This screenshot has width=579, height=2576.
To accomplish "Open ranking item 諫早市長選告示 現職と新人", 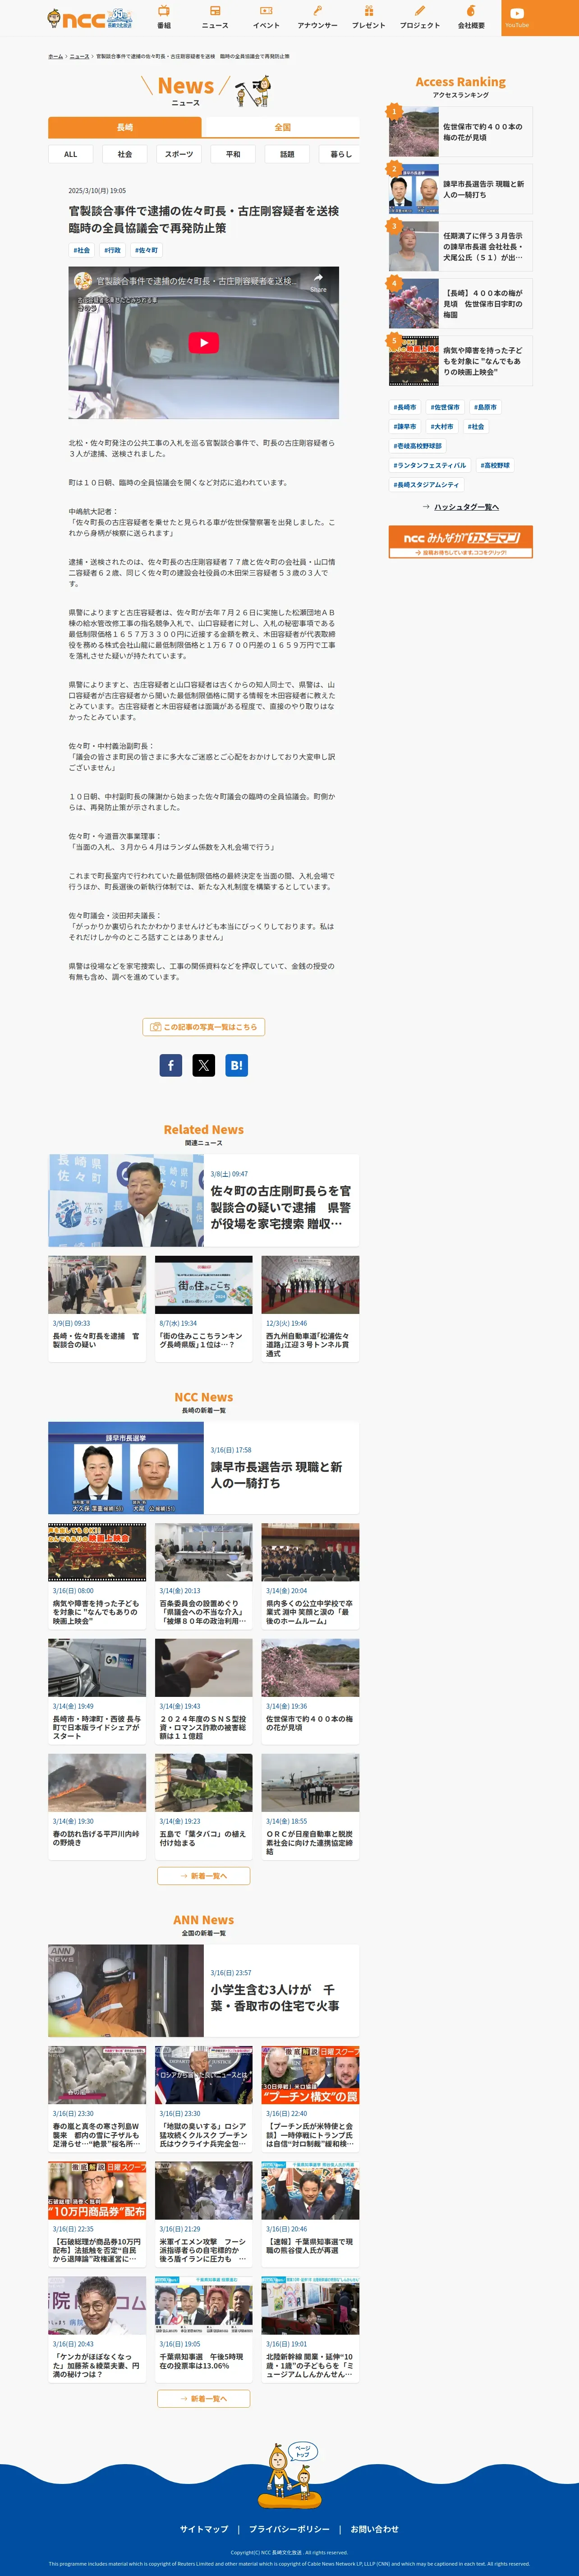I will pyautogui.click(x=461, y=189).
